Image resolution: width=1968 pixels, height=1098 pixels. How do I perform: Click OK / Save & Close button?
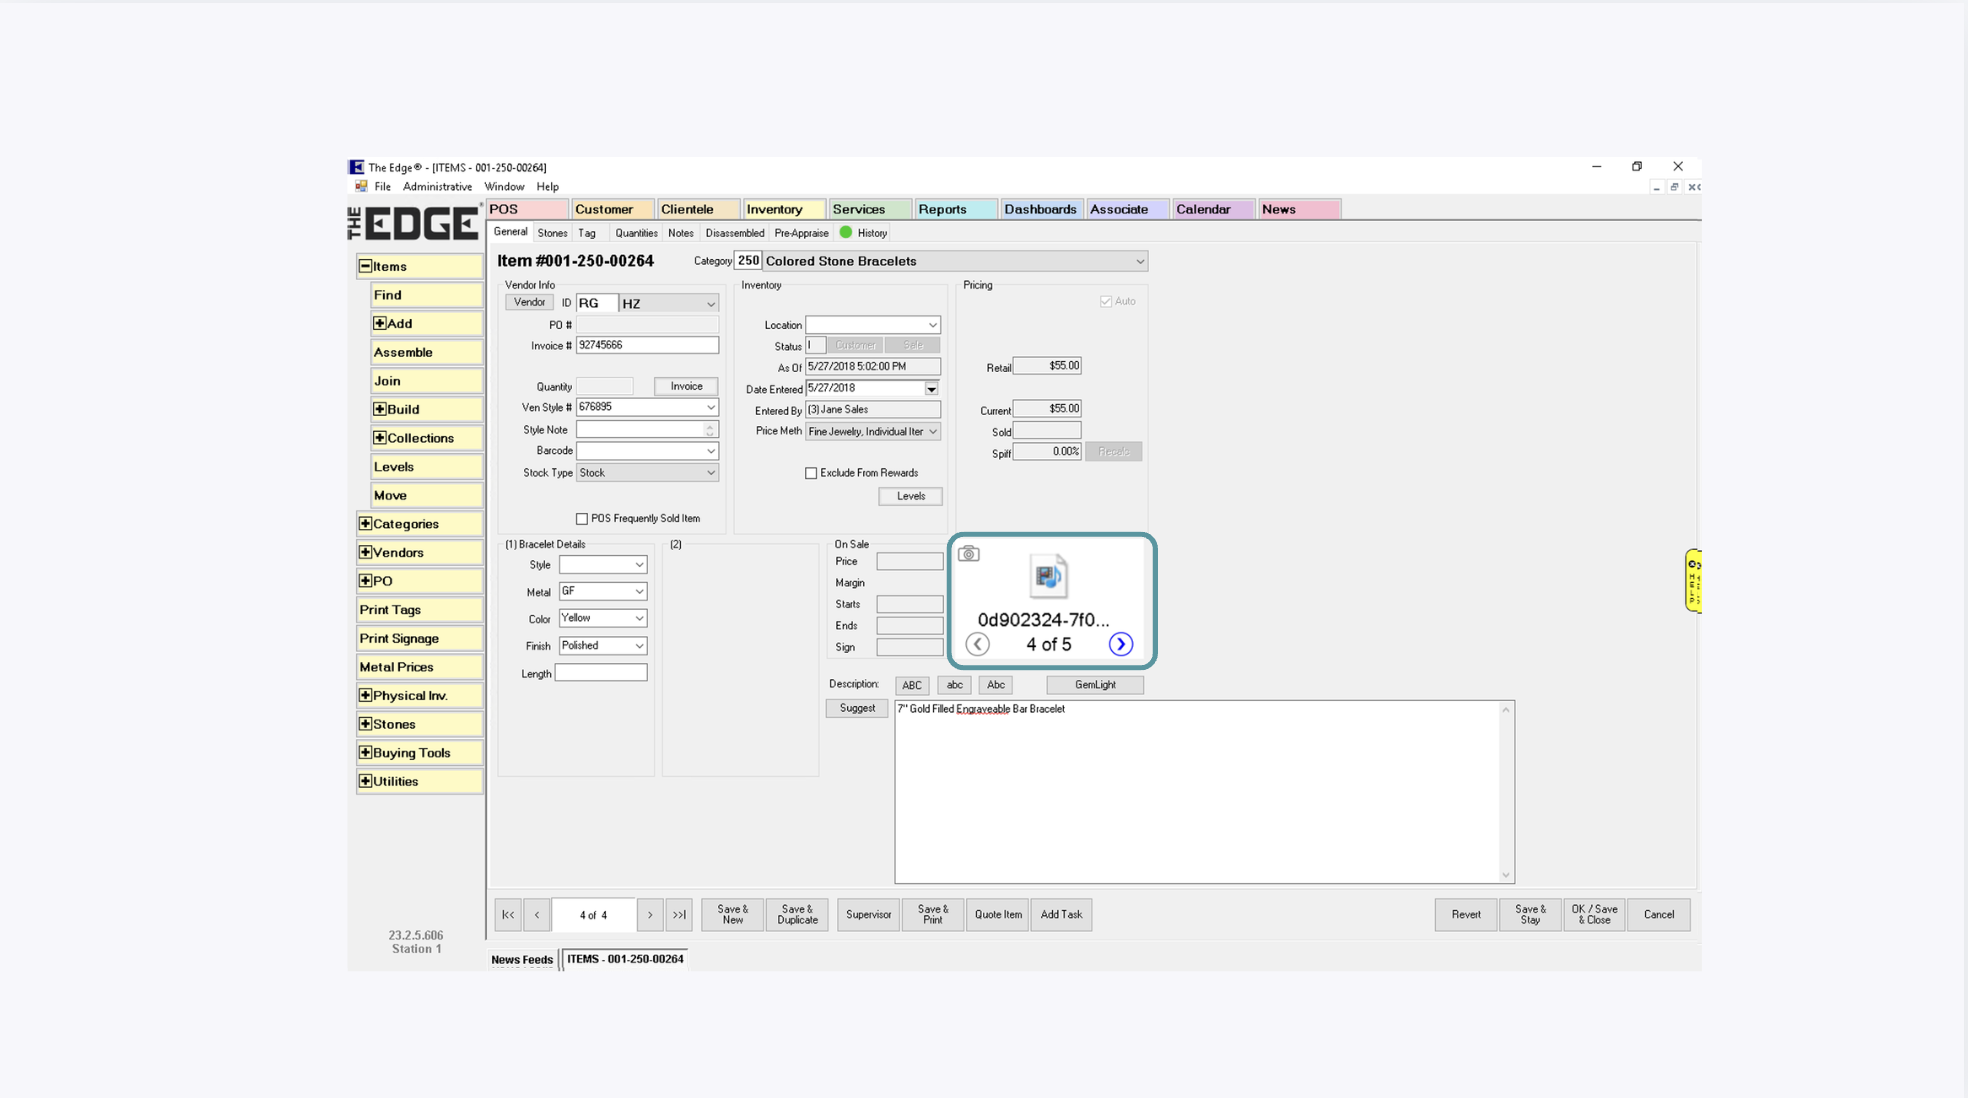[1594, 914]
